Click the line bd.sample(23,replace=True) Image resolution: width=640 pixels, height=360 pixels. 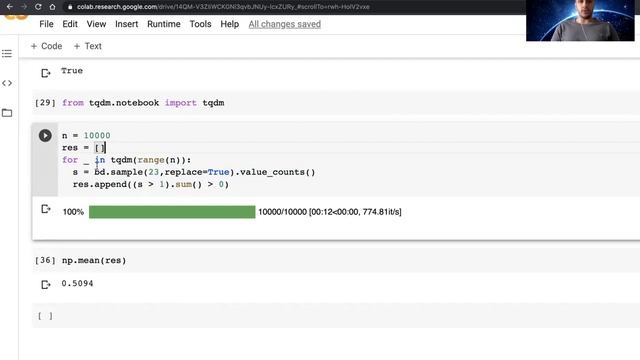point(194,172)
